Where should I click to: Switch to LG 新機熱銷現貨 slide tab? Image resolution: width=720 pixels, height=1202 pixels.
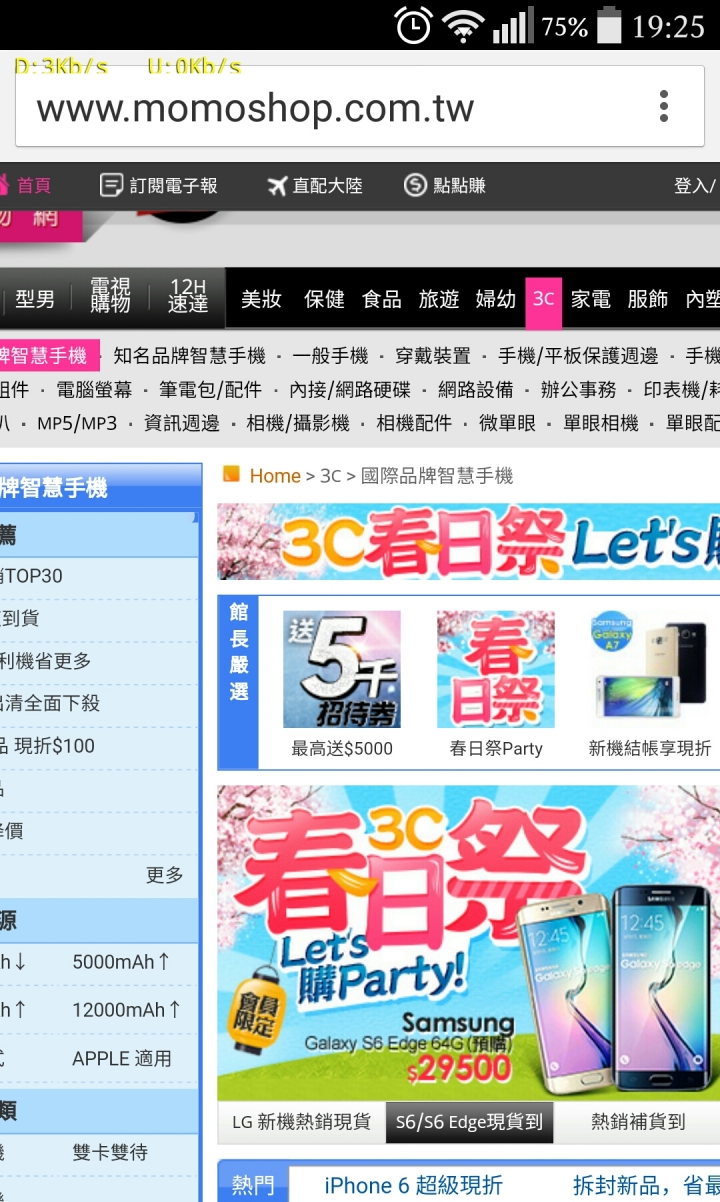pyautogui.click(x=301, y=1122)
